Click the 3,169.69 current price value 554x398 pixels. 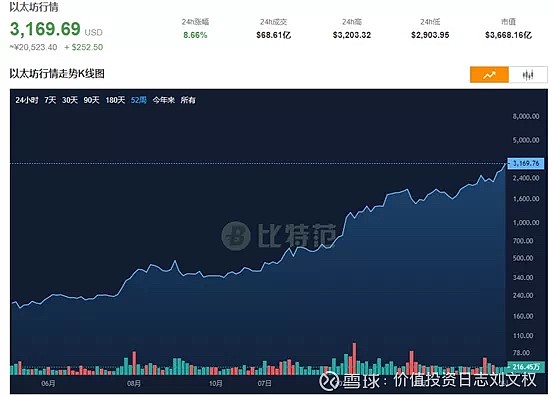click(x=45, y=29)
